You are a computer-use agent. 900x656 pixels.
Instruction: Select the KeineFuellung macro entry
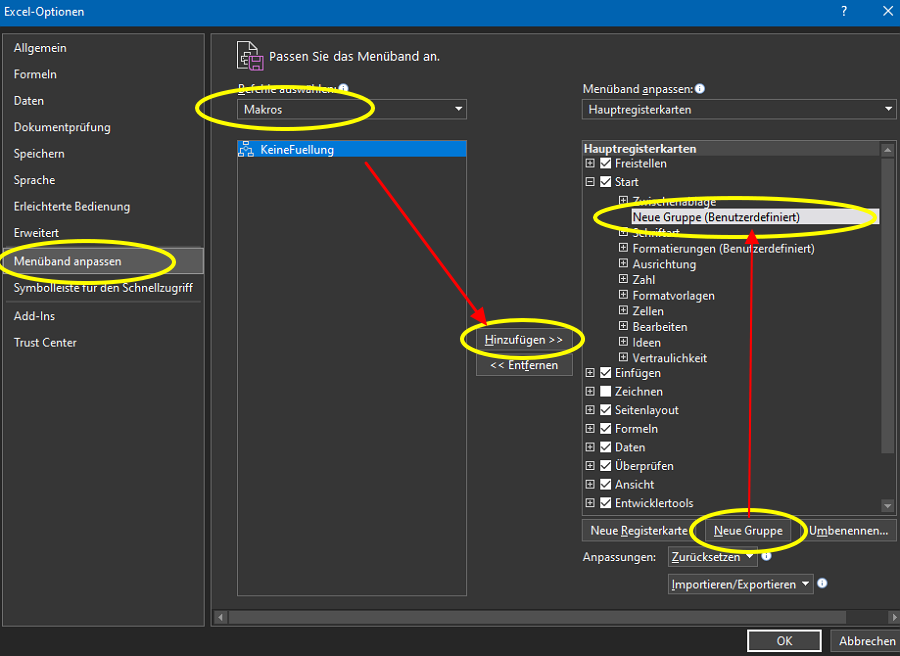[351, 149]
